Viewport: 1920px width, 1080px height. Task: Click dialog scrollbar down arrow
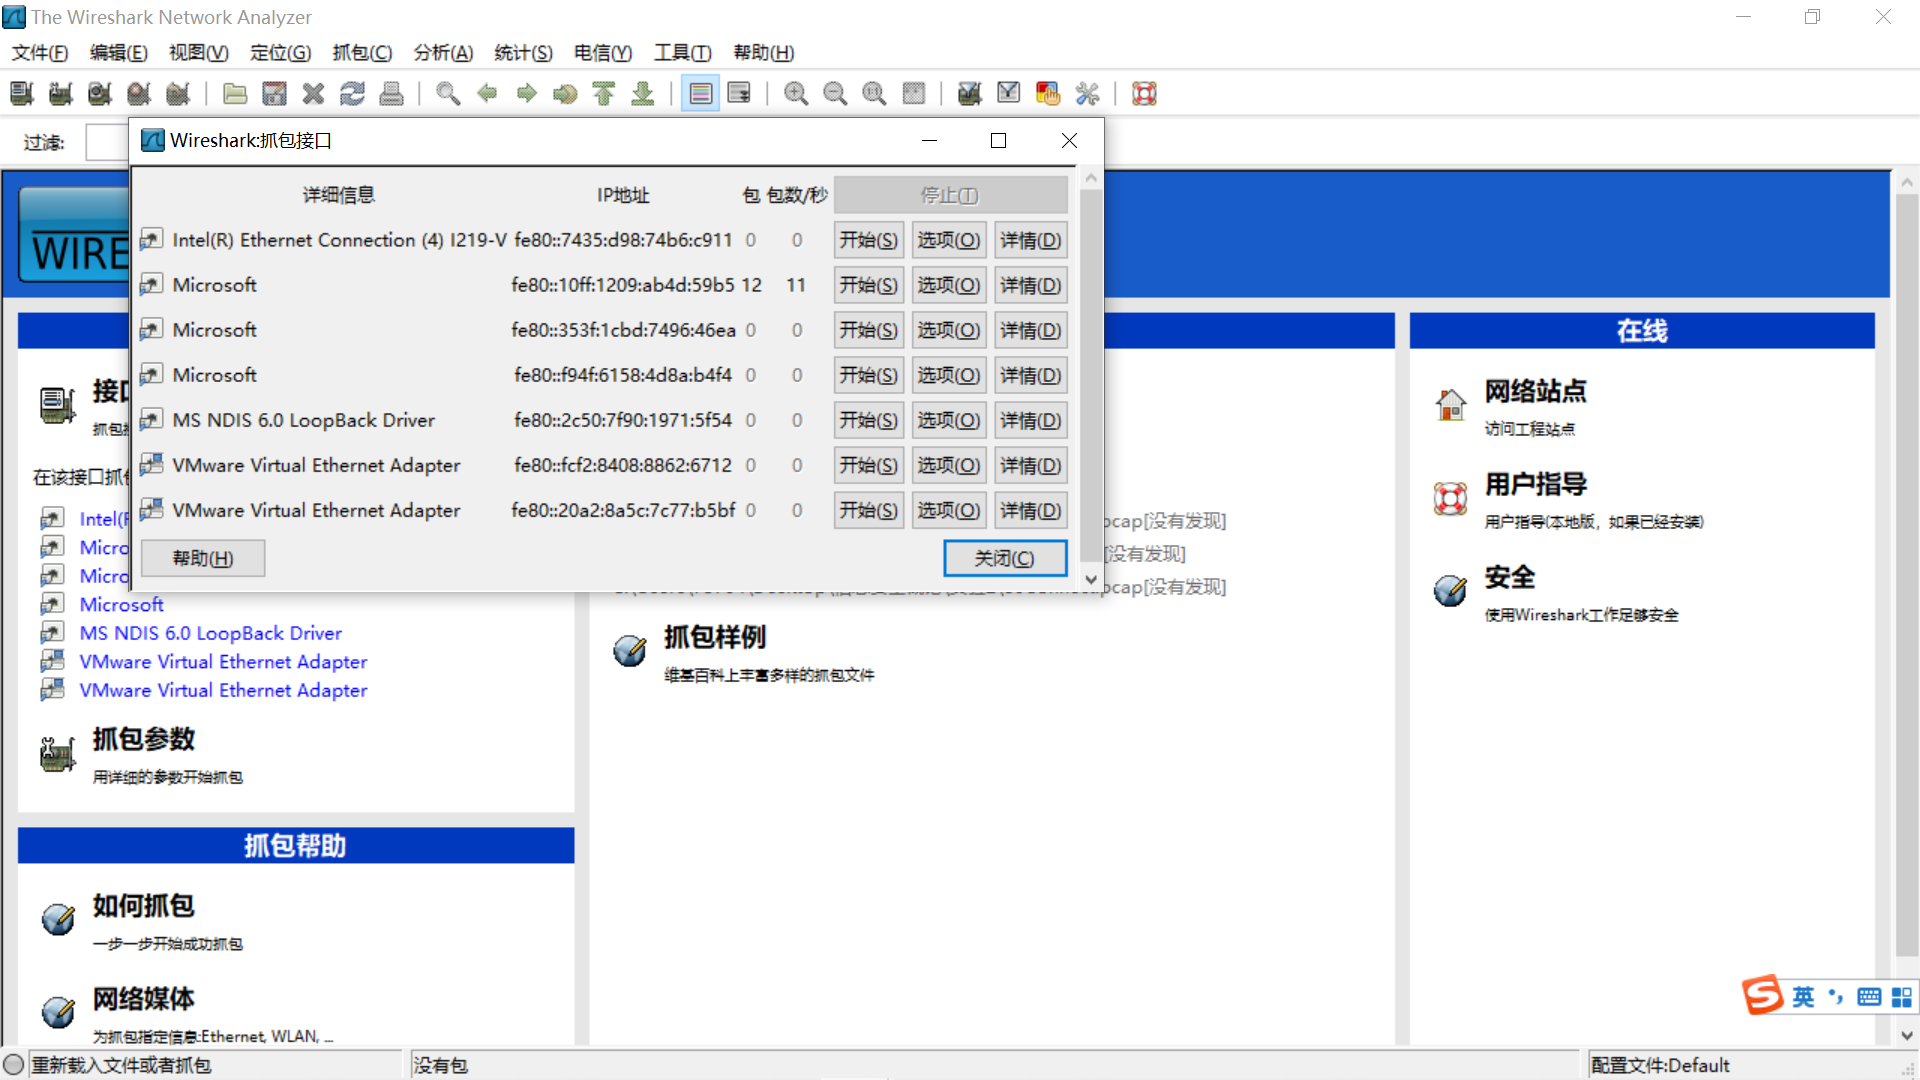pos(1091,579)
